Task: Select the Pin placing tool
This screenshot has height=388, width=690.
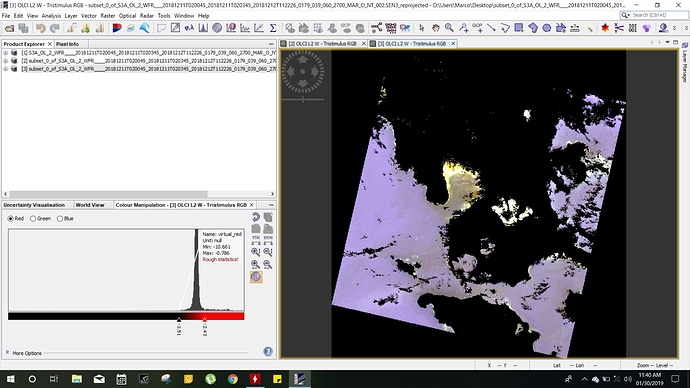Action: click(x=463, y=28)
